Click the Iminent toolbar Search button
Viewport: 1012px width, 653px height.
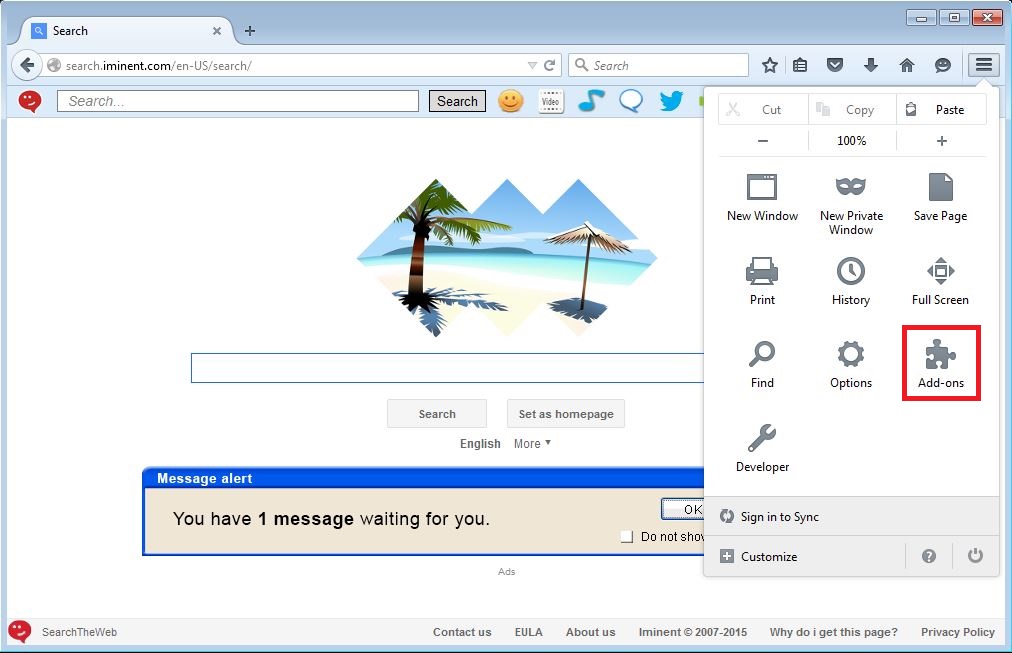[458, 101]
